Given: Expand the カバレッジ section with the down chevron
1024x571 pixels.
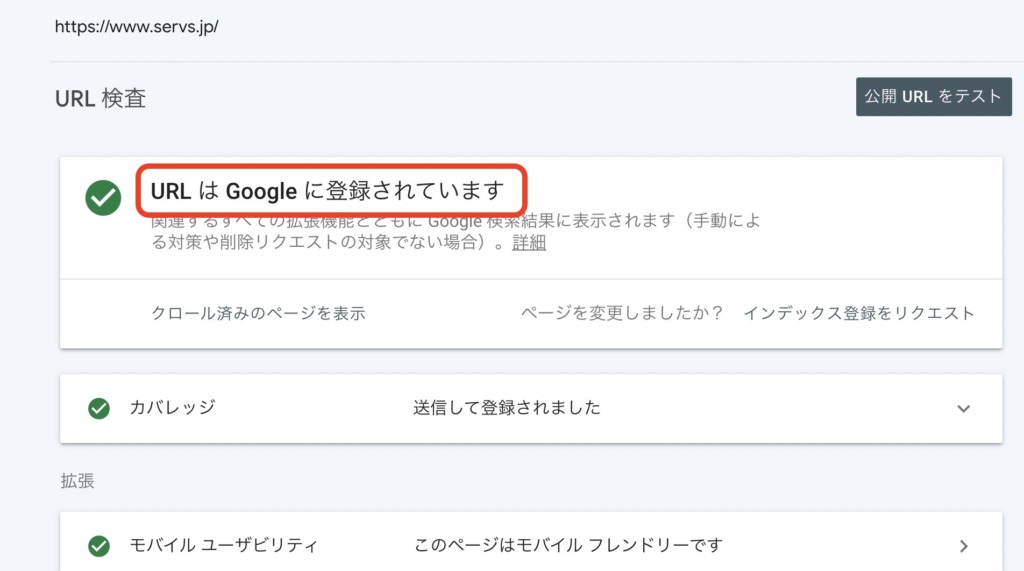Looking at the screenshot, I should (963, 409).
